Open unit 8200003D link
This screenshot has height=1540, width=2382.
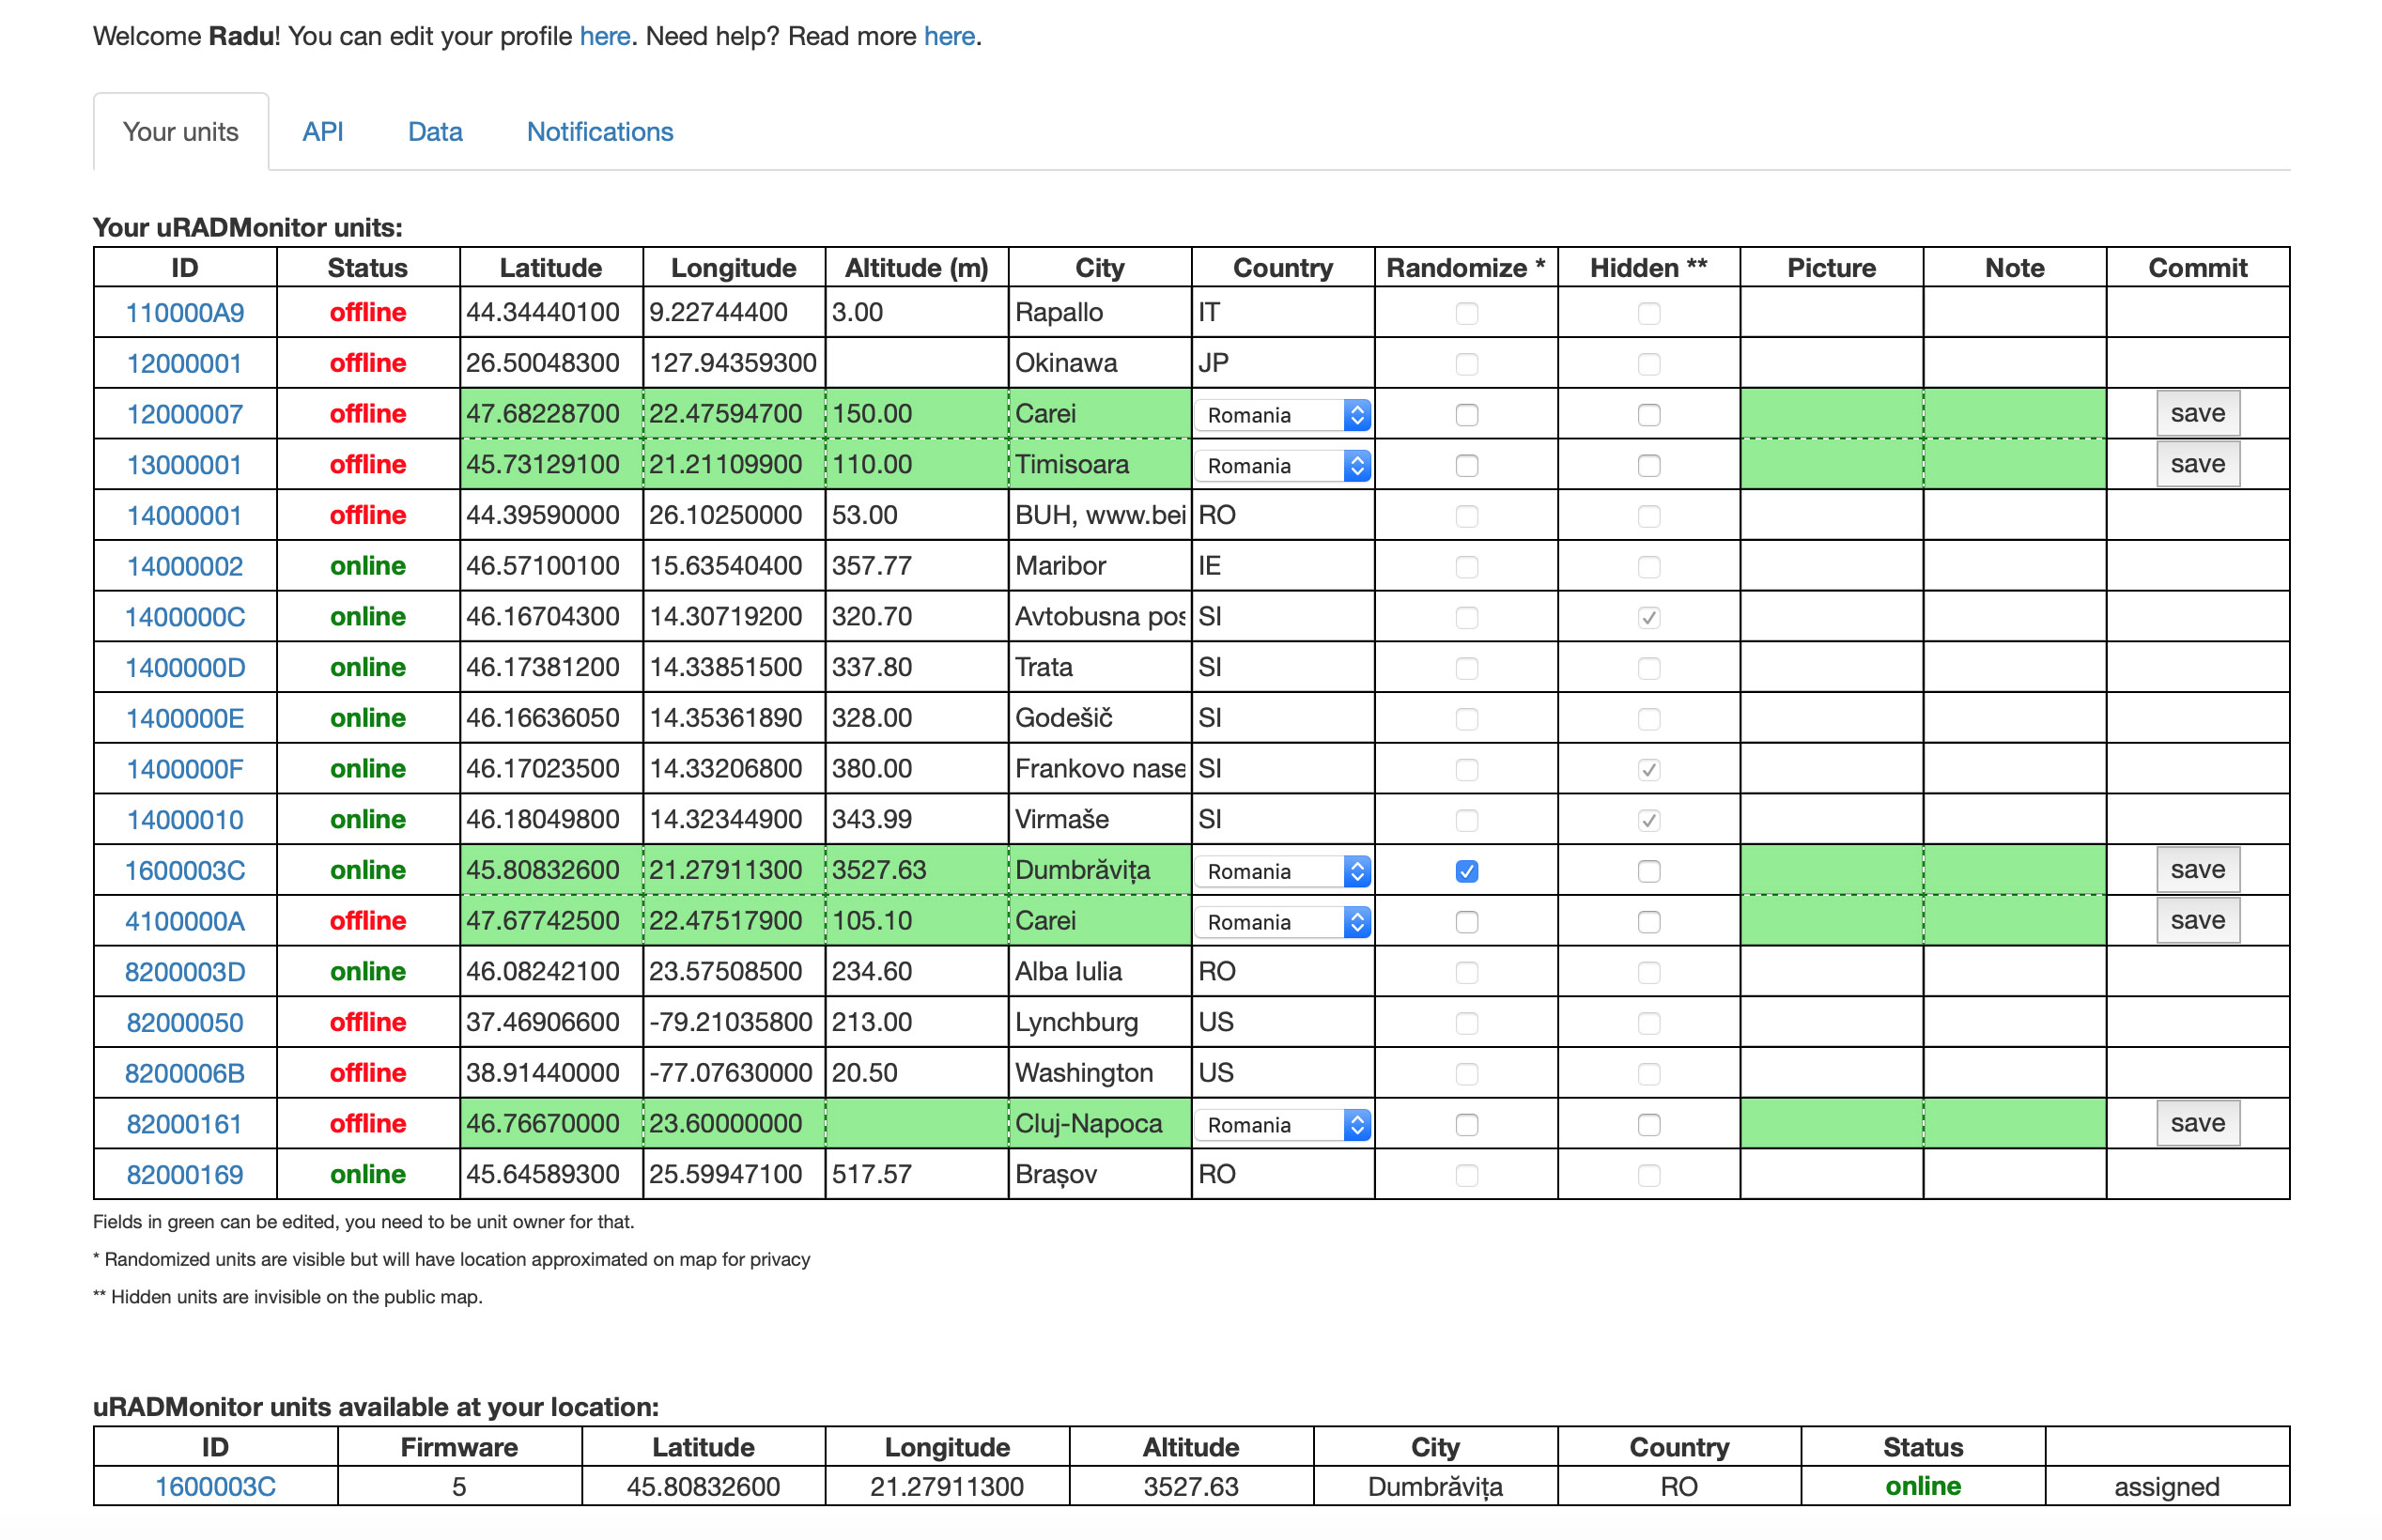point(184,972)
